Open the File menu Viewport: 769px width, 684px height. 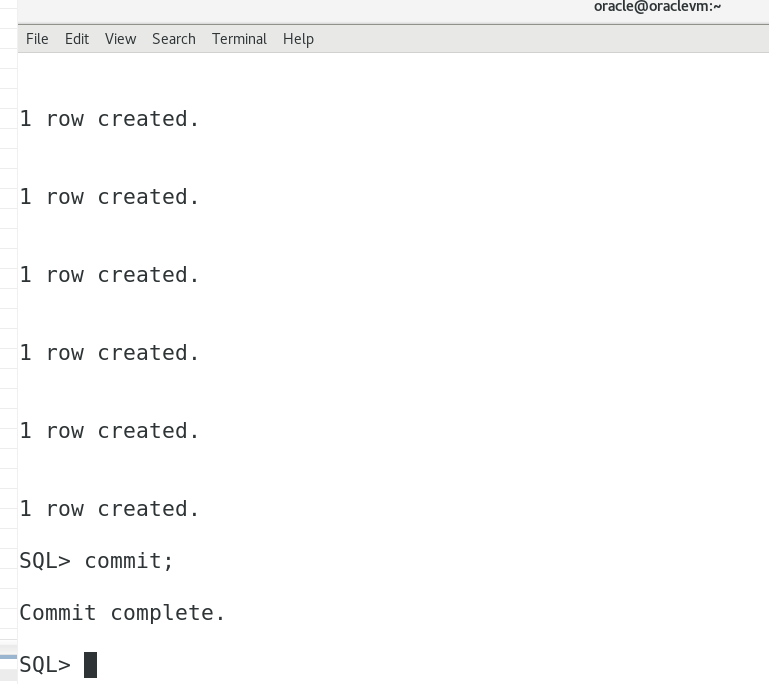pos(37,39)
